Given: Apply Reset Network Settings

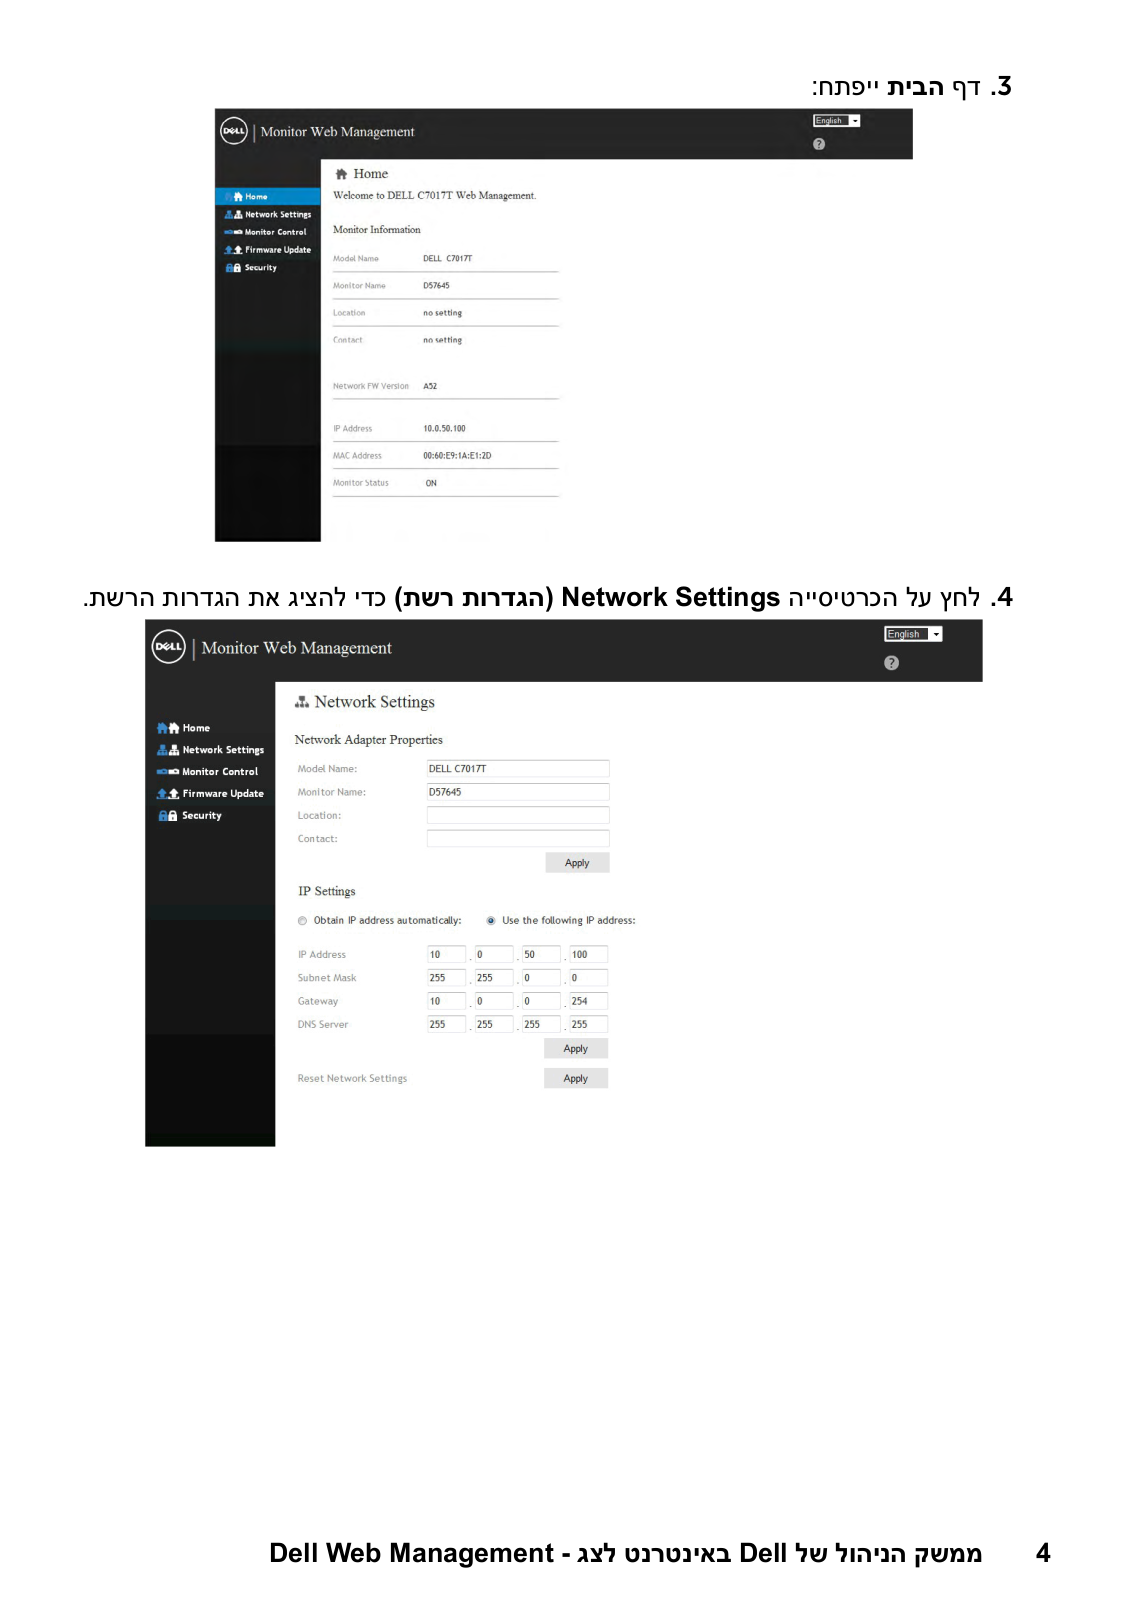Looking at the screenshot, I should 576,1079.
